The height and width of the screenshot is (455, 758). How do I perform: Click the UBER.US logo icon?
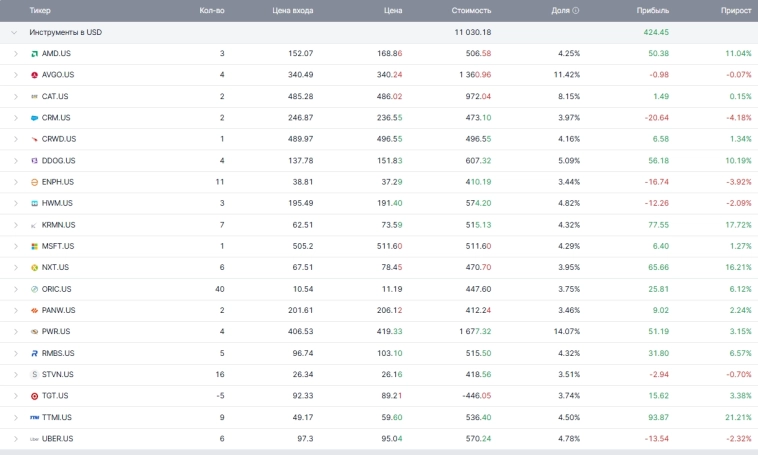tap(35, 439)
